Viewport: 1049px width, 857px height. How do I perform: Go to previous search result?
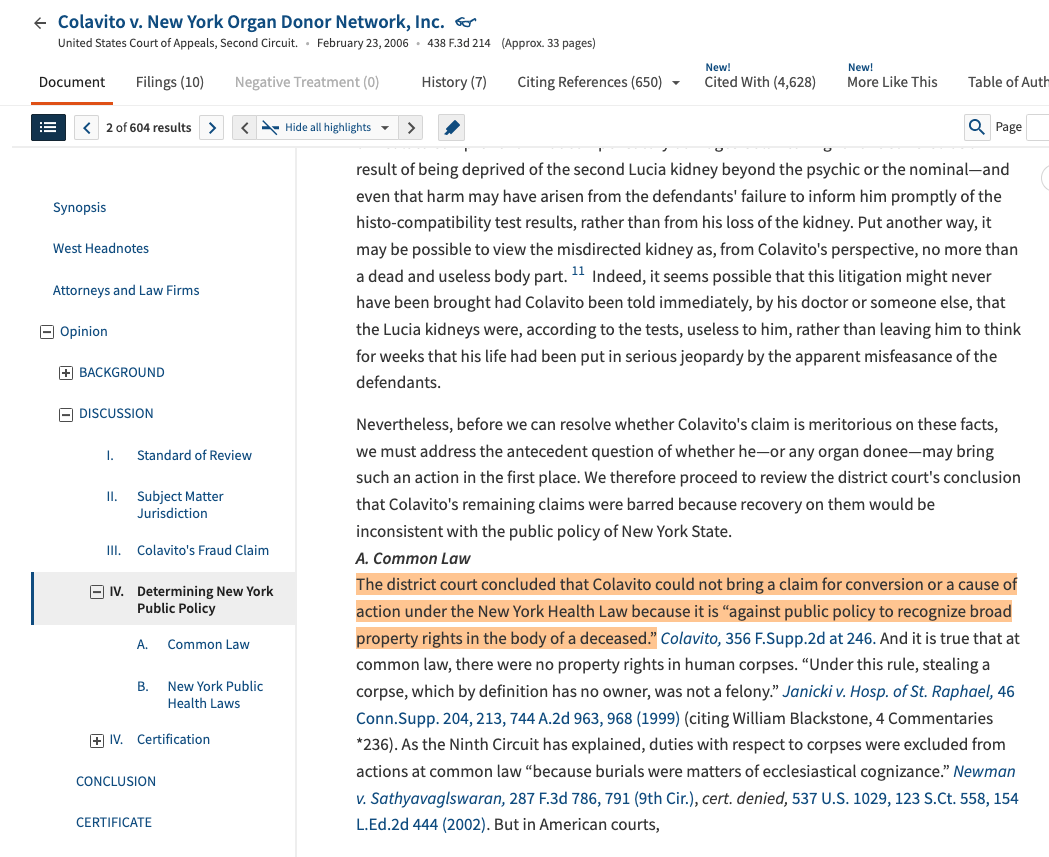pyautogui.click(x=87, y=127)
